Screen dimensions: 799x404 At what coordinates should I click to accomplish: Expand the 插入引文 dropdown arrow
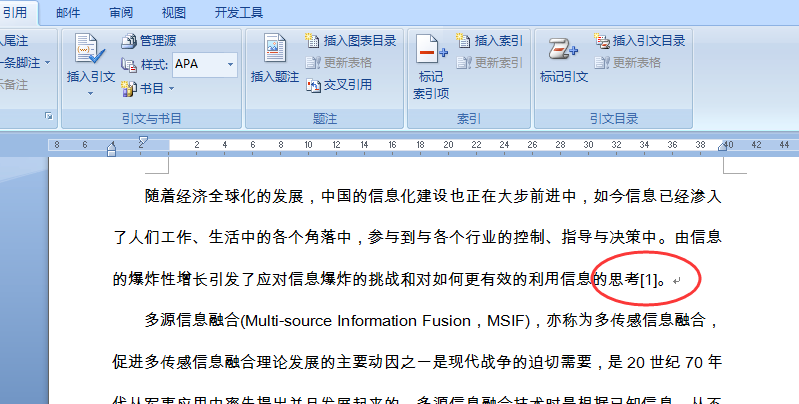(x=91, y=93)
